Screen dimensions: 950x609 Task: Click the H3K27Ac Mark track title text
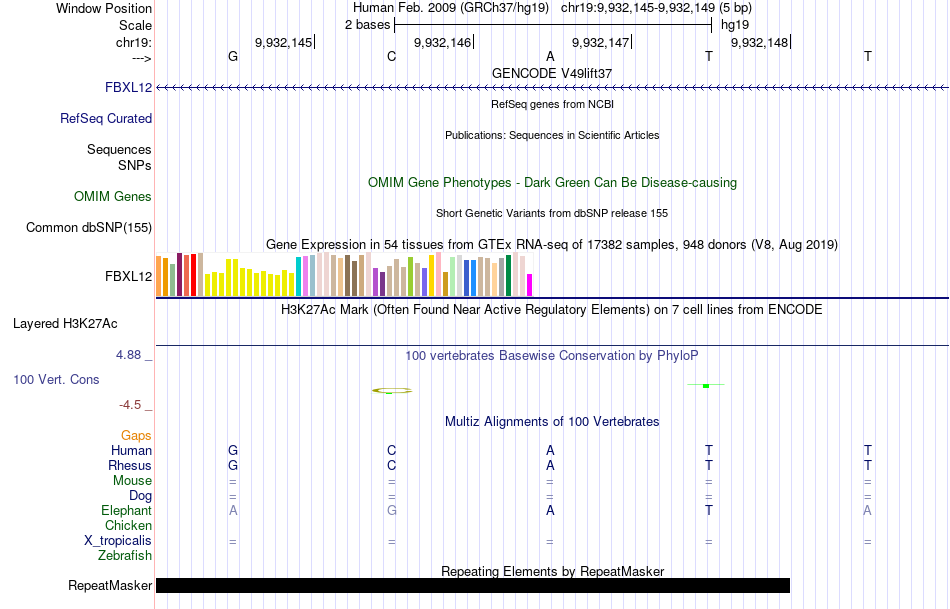[x=552, y=310]
